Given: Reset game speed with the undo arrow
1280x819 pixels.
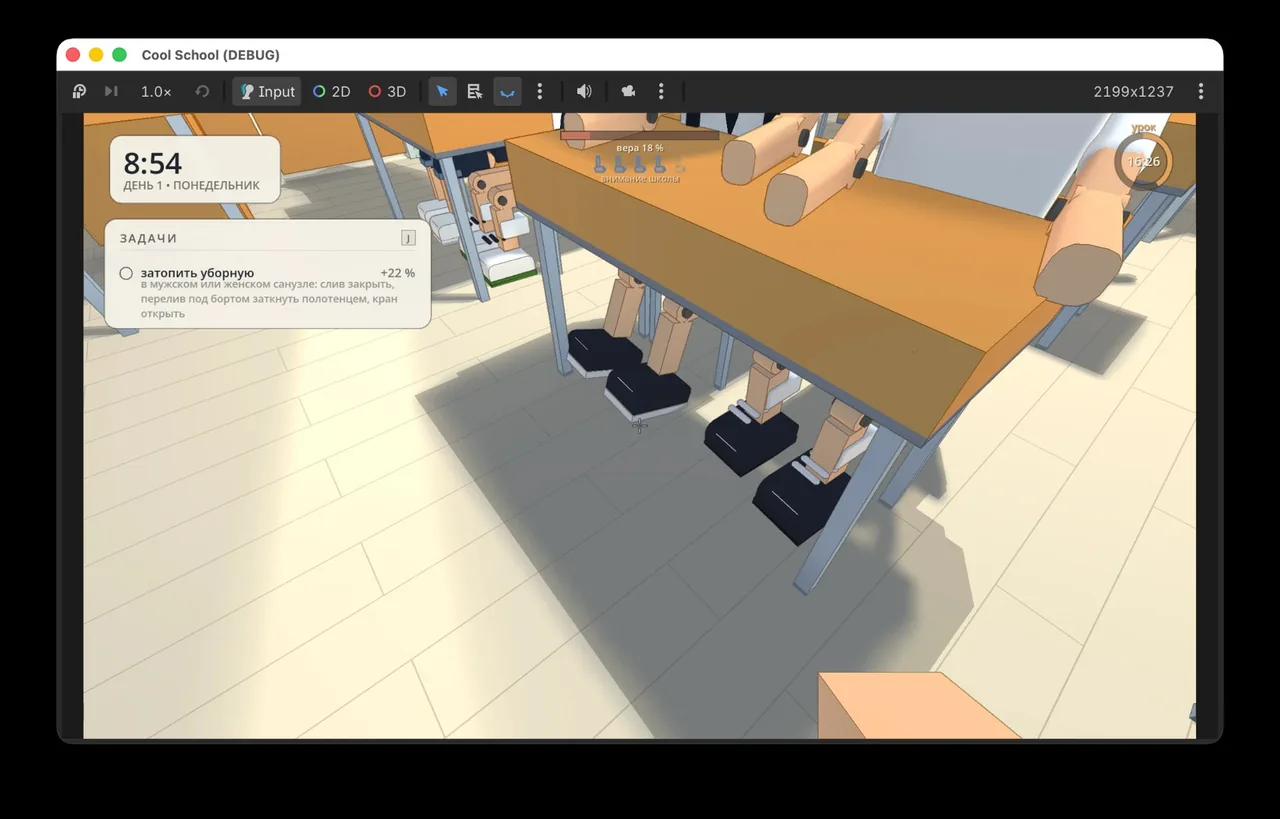Looking at the screenshot, I should [x=202, y=91].
